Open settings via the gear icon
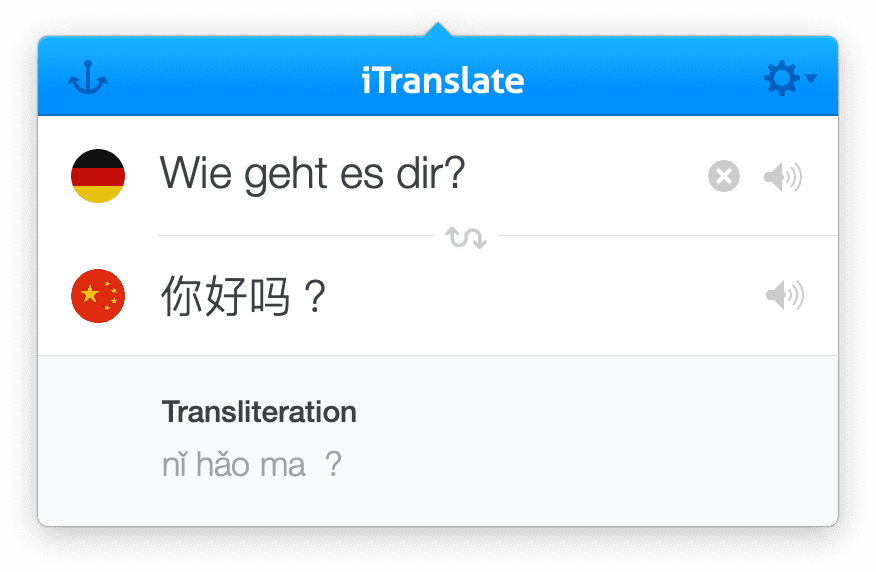Viewport: 876px width, 572px height. pos(781,78)
